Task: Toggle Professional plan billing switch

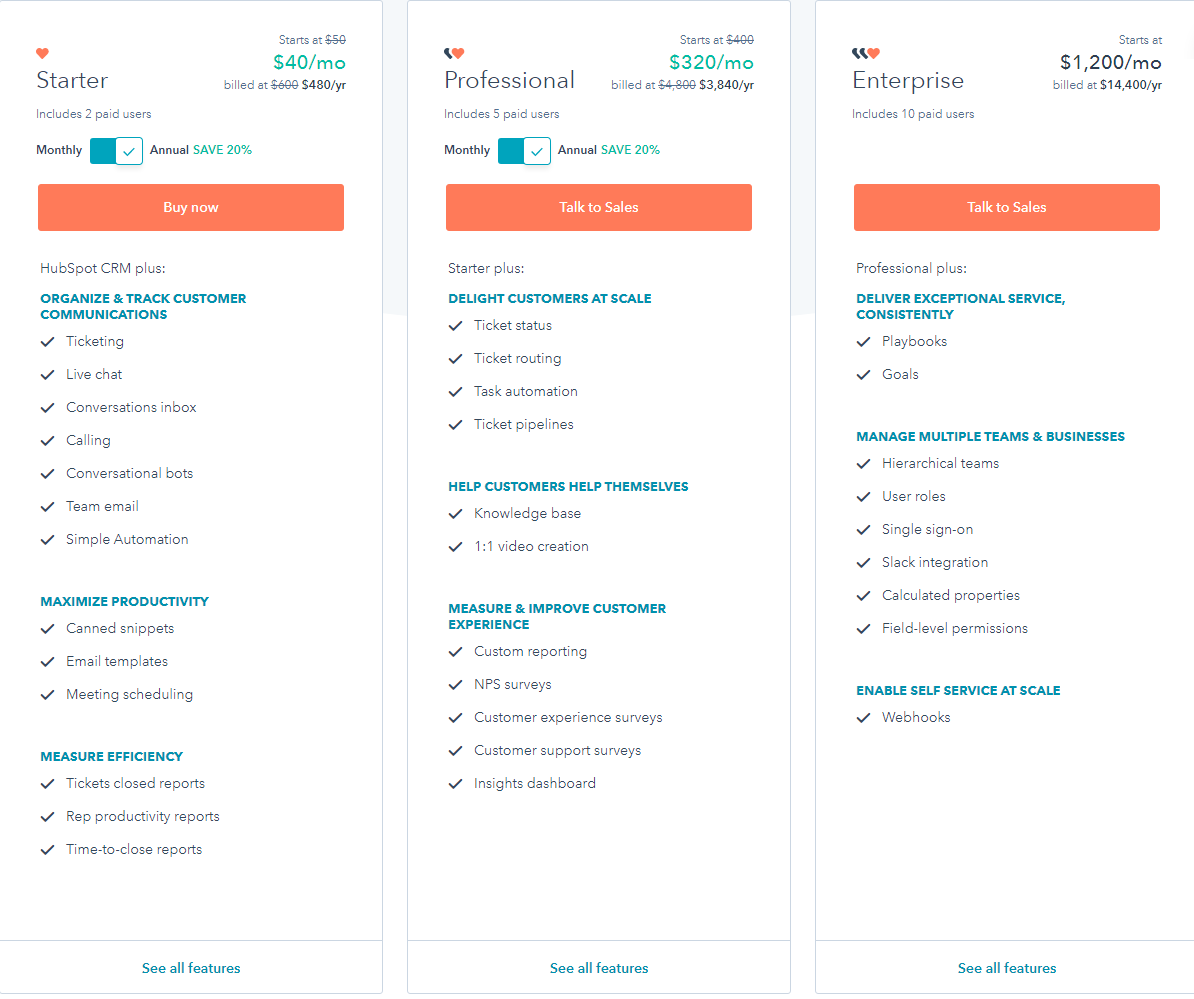Action: pos(524,150)
